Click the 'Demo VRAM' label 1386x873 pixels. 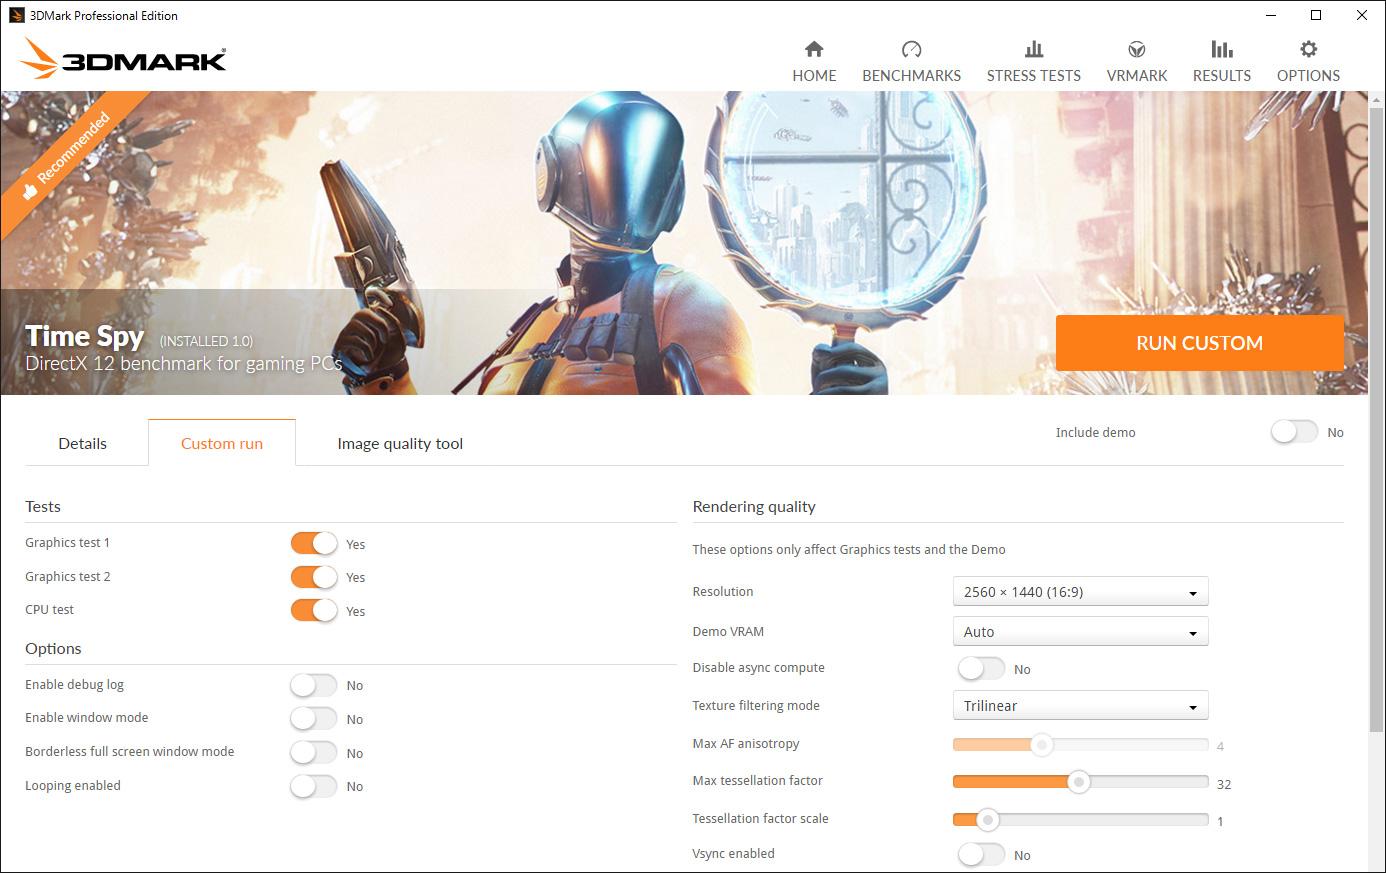click(728, 632)
